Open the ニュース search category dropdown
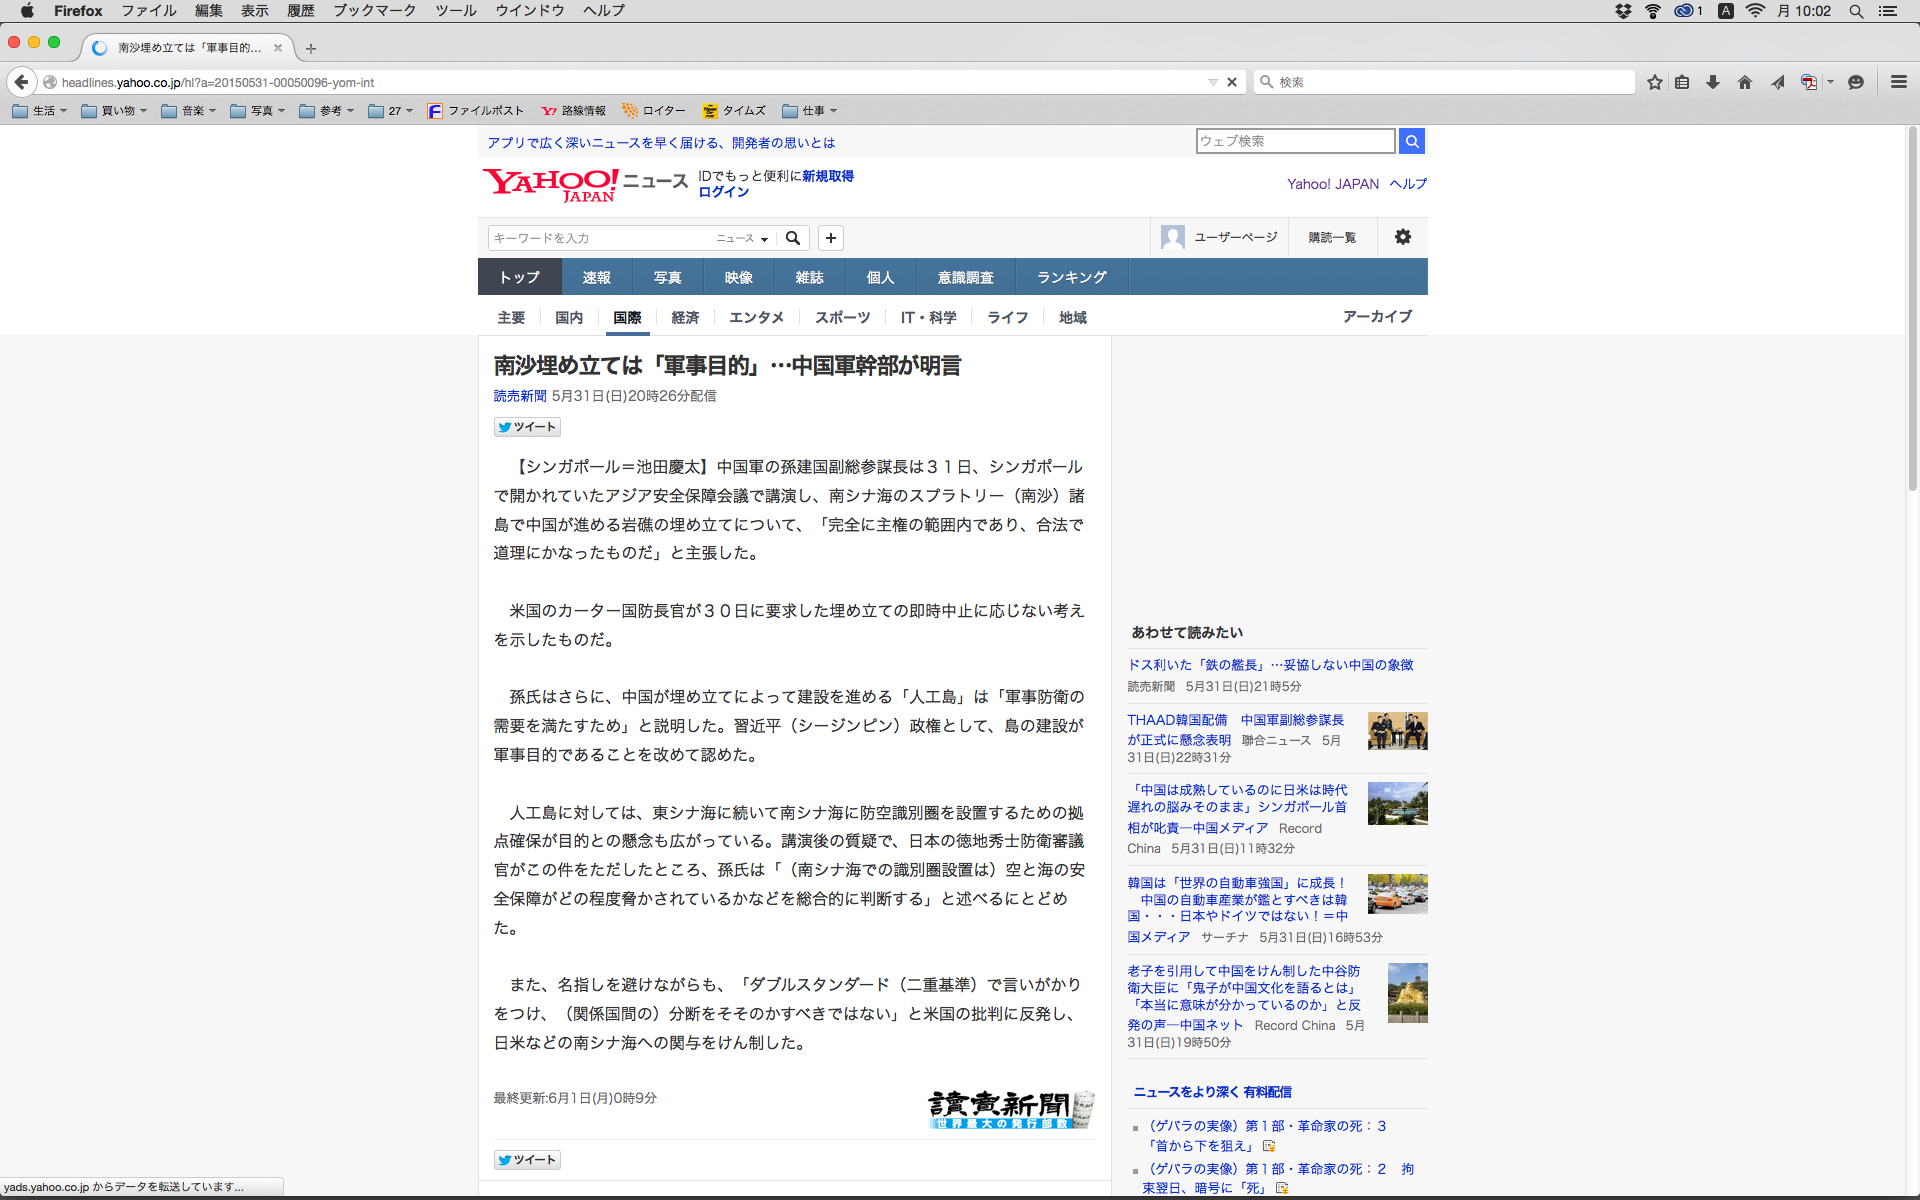The width and height of the screenshot is (1920, 1200). (742, 238)
